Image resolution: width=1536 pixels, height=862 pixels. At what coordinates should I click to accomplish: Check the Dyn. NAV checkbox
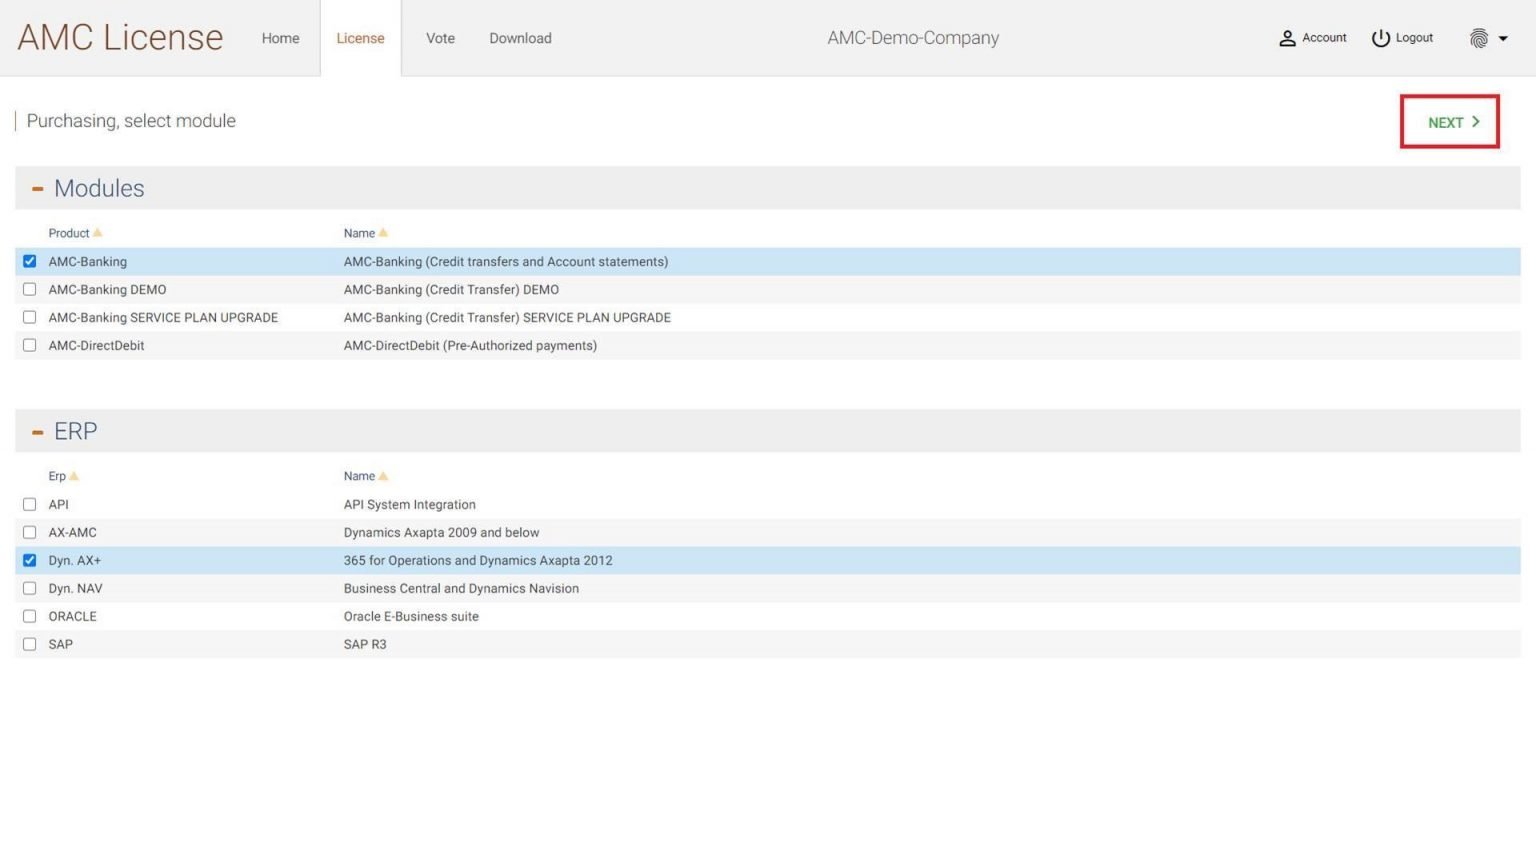29,588
